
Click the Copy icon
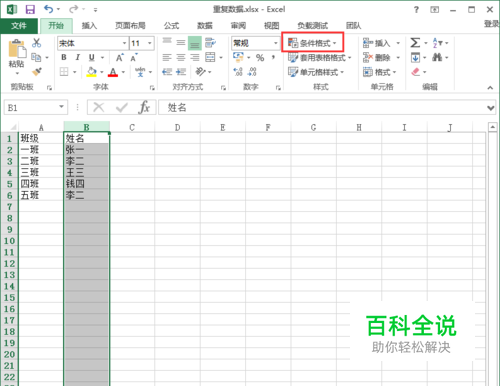36,57
